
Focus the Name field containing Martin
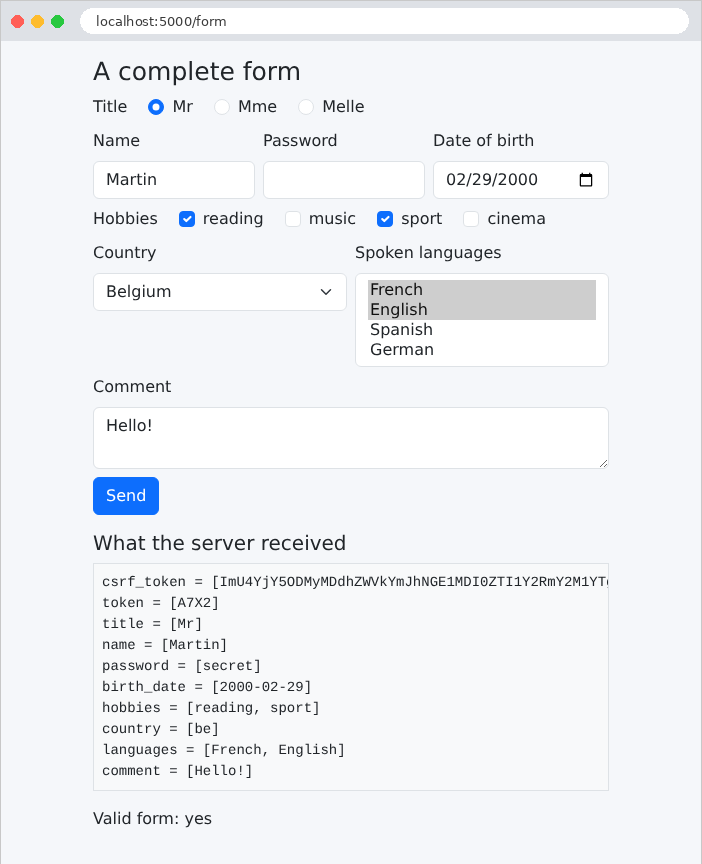pyautogui.click(x=174, y=180)
